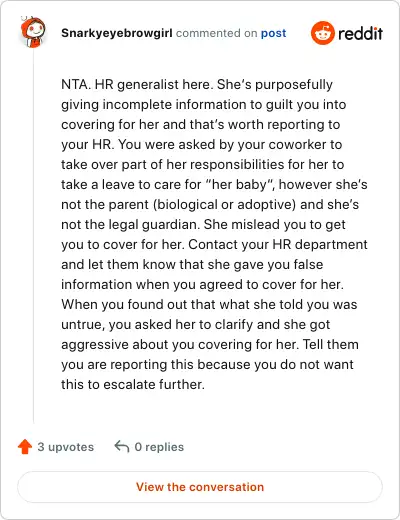Upvote using the orange up arrow

coord(25,447)
